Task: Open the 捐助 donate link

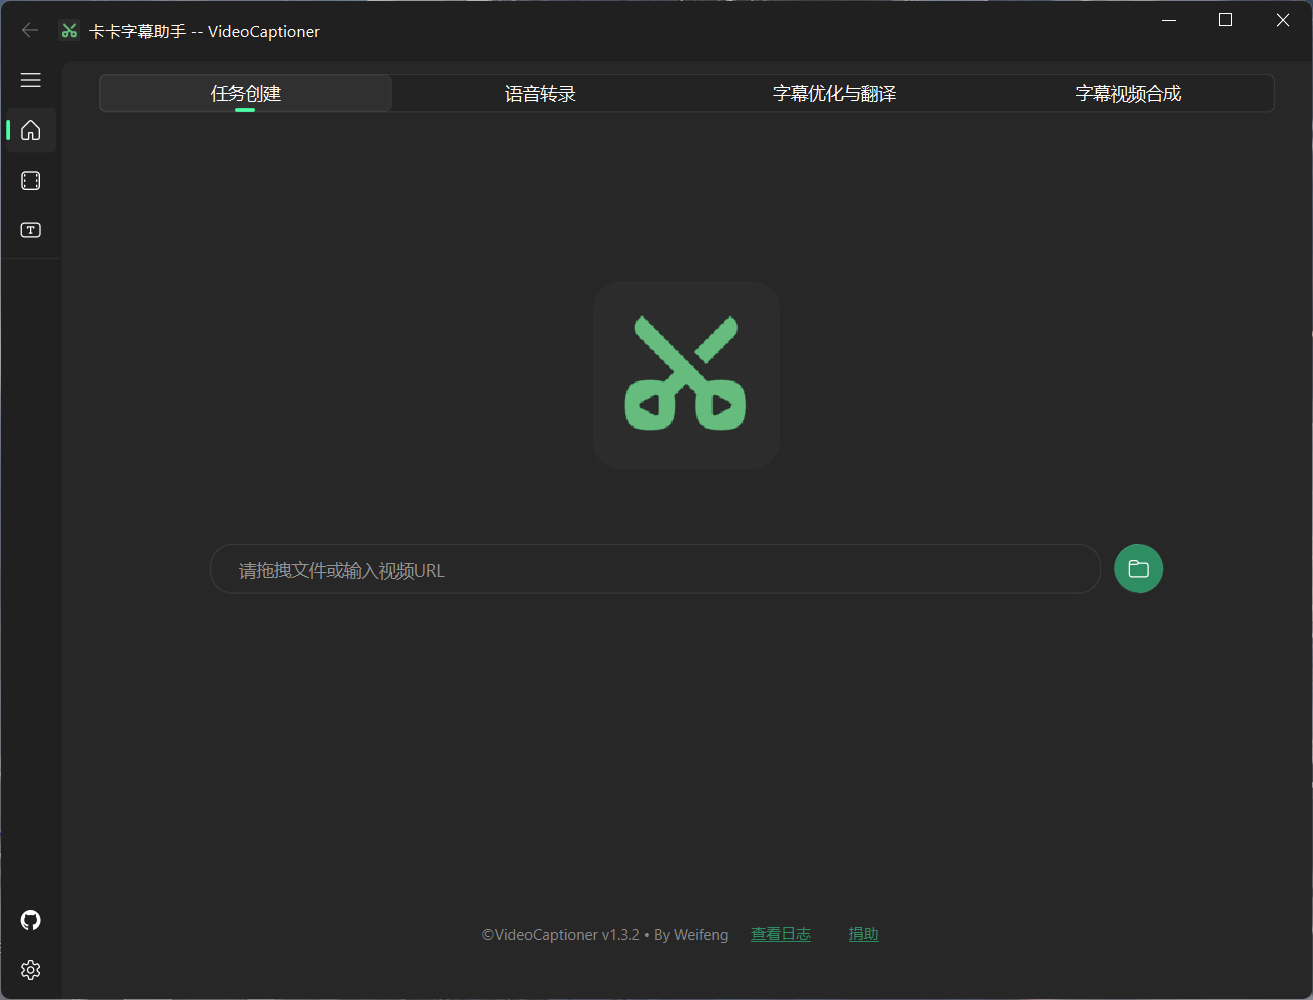Action: pos(863,934)
